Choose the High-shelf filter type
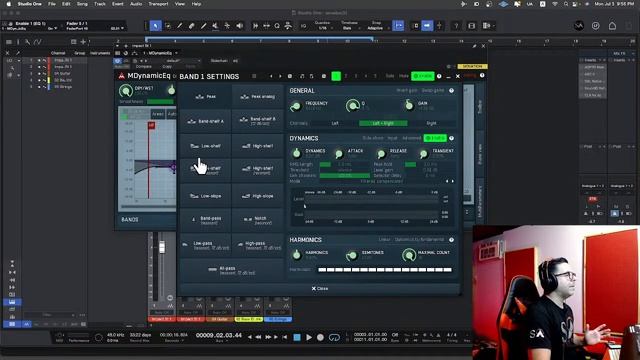 258,146
